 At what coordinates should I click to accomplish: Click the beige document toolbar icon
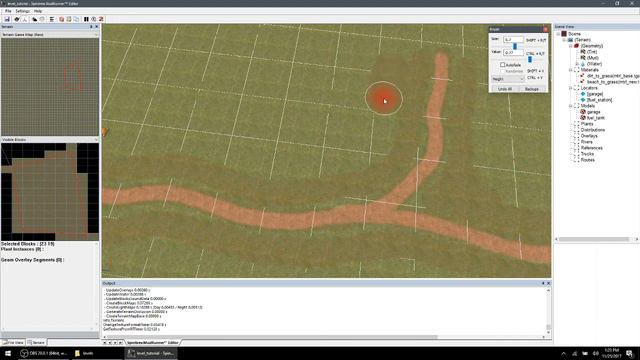(x=69, y=19)
